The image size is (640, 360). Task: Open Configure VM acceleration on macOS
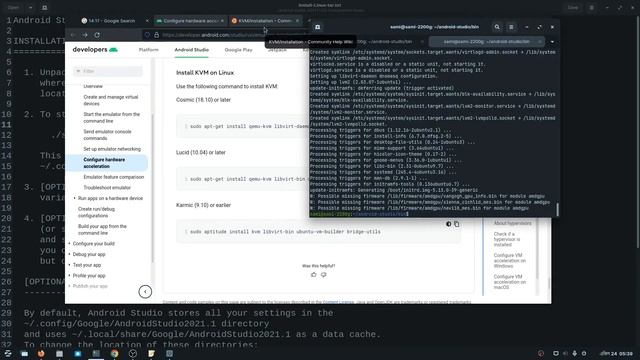click(x=510, y=282)
